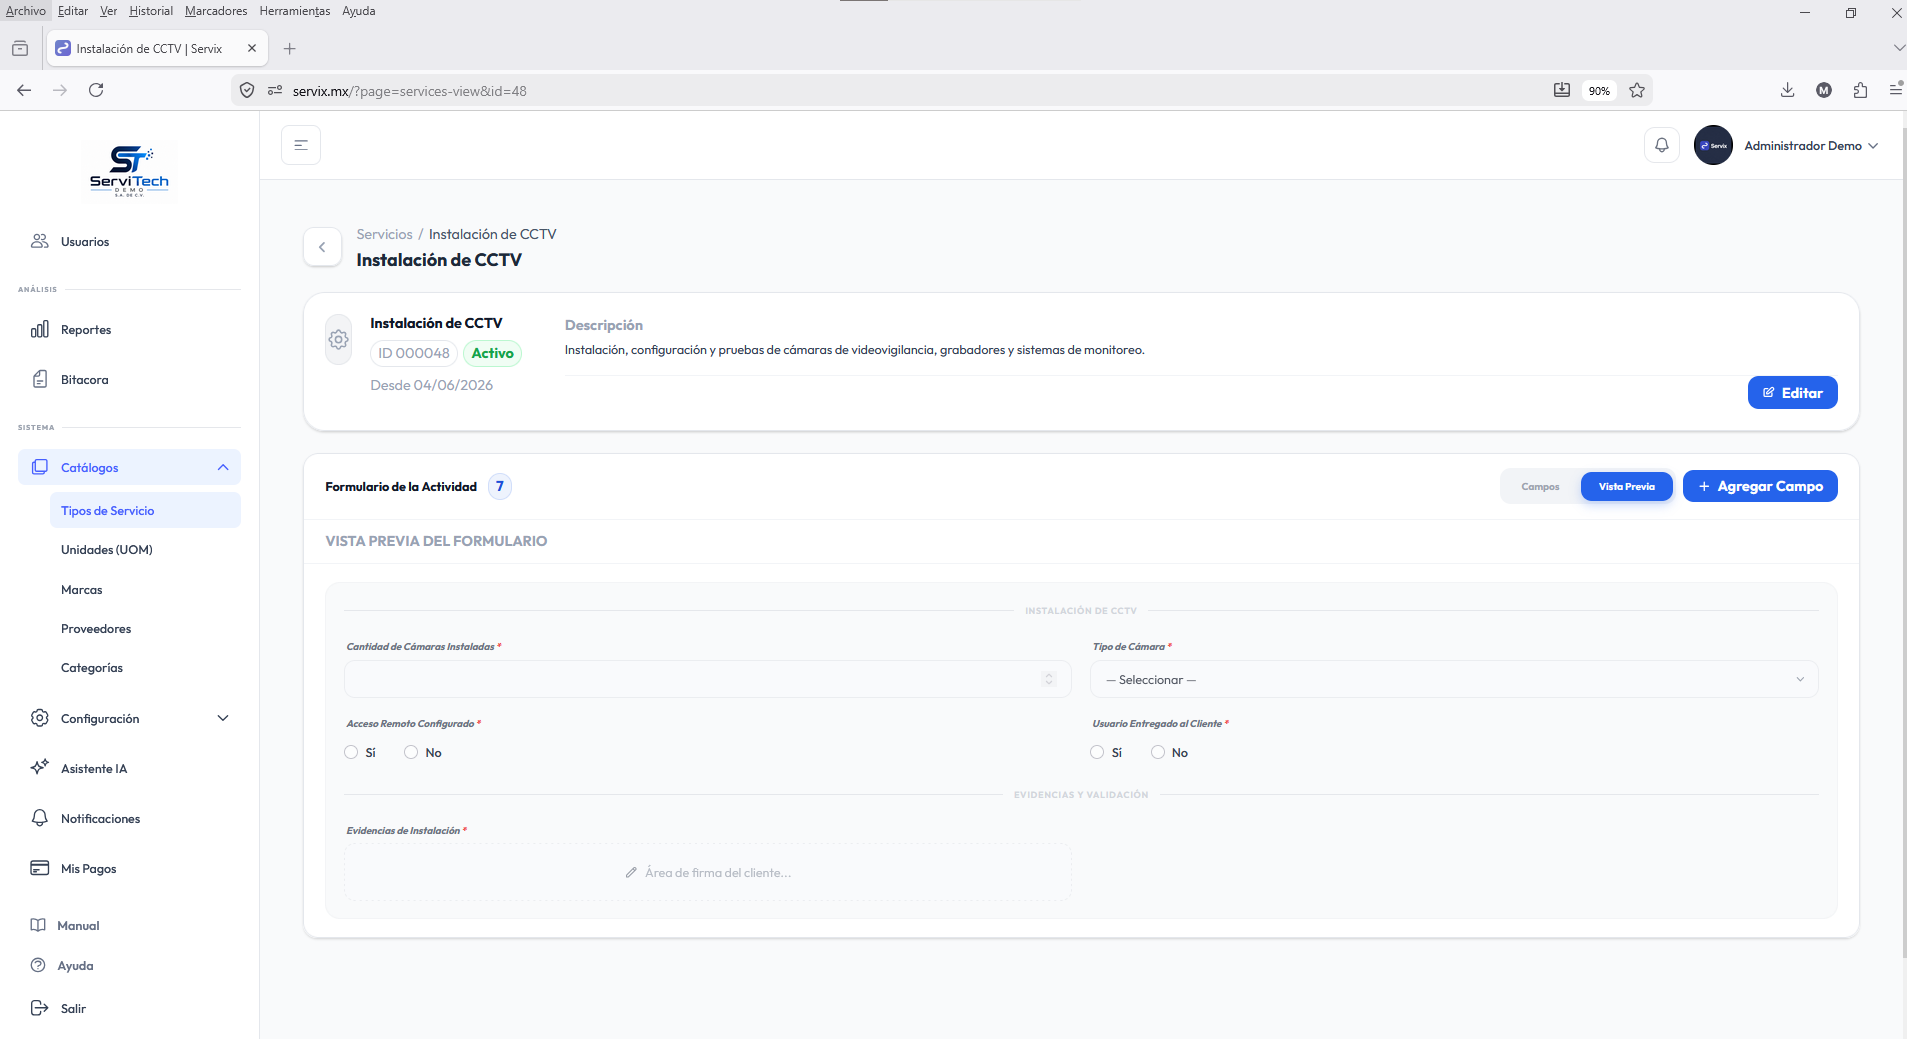The height and width of the screenshot is (1039, 1907).
Task: Bookmark page with star icon
Action: (1637, 90)
